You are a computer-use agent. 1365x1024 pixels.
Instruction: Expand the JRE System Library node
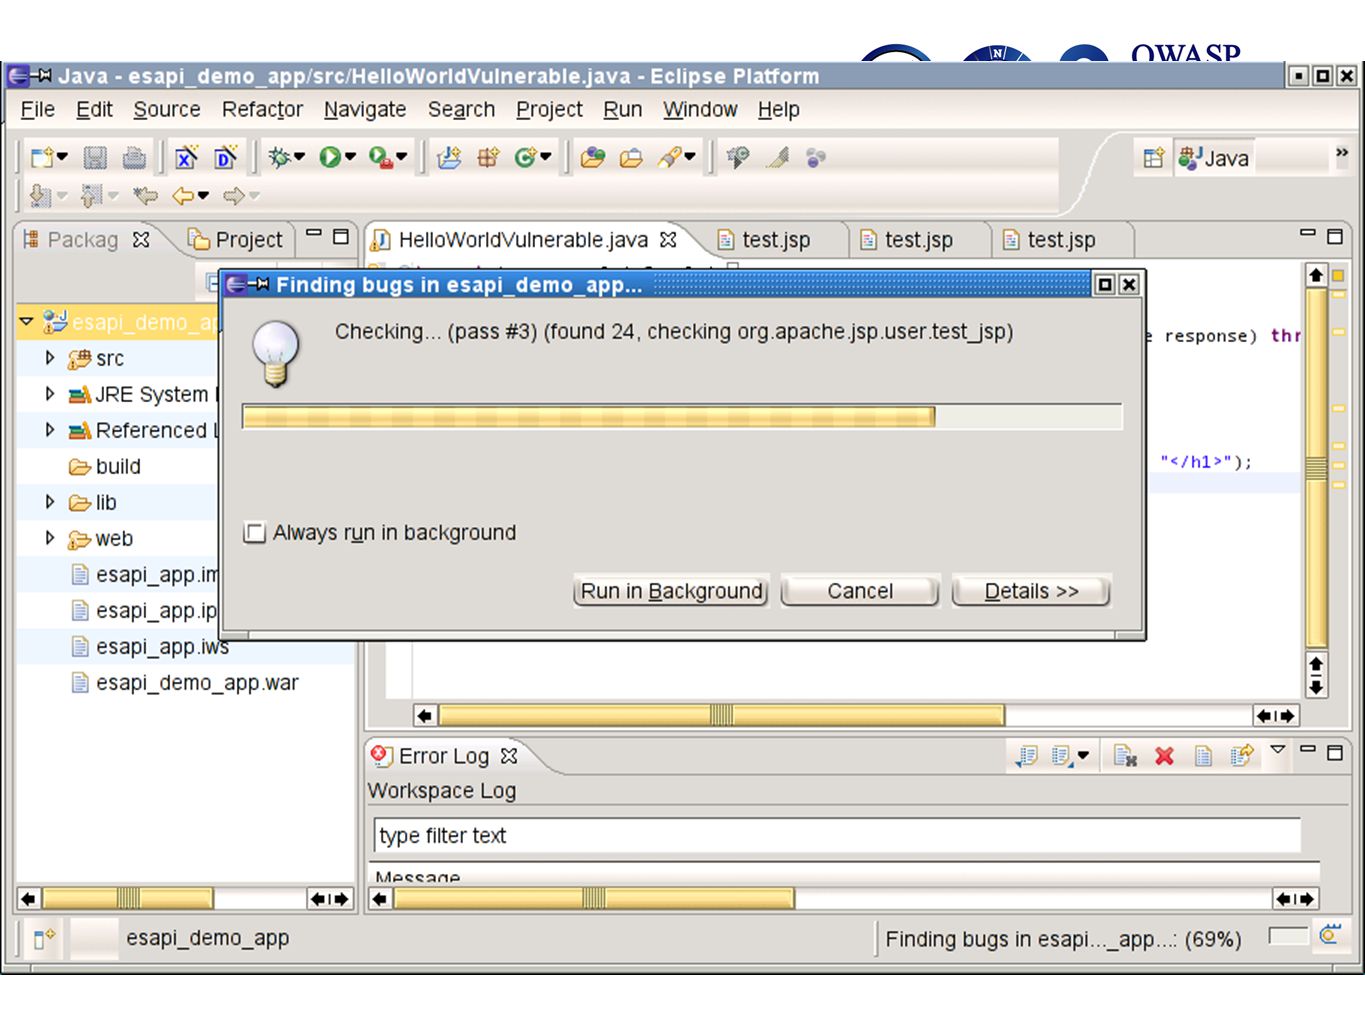coord(50,393)
